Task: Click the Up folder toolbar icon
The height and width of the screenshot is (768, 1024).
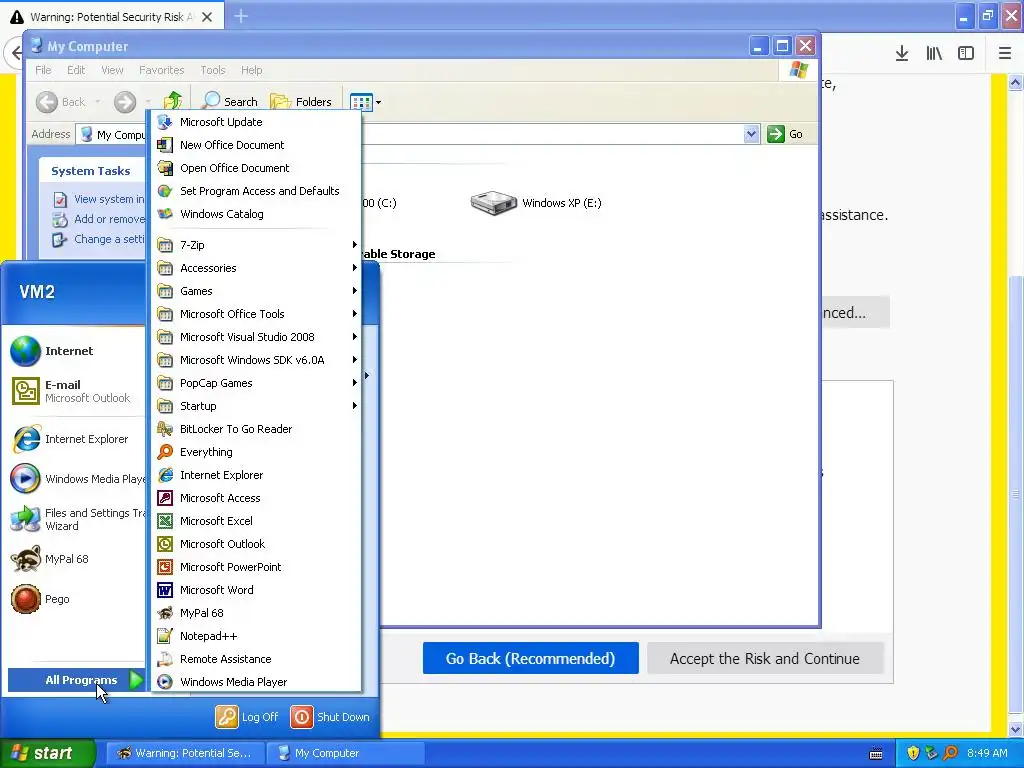Action: point(172,101)
